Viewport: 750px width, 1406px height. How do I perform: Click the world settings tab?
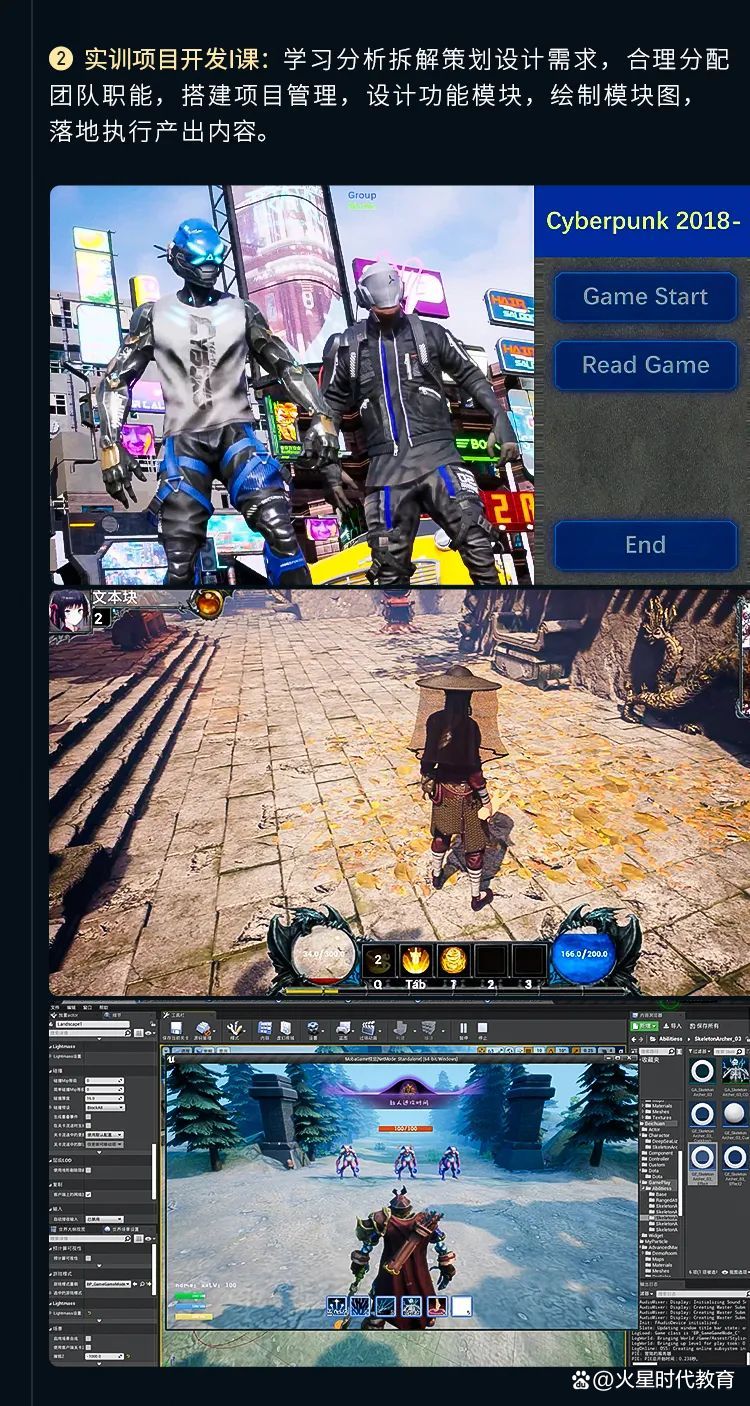122,1229
